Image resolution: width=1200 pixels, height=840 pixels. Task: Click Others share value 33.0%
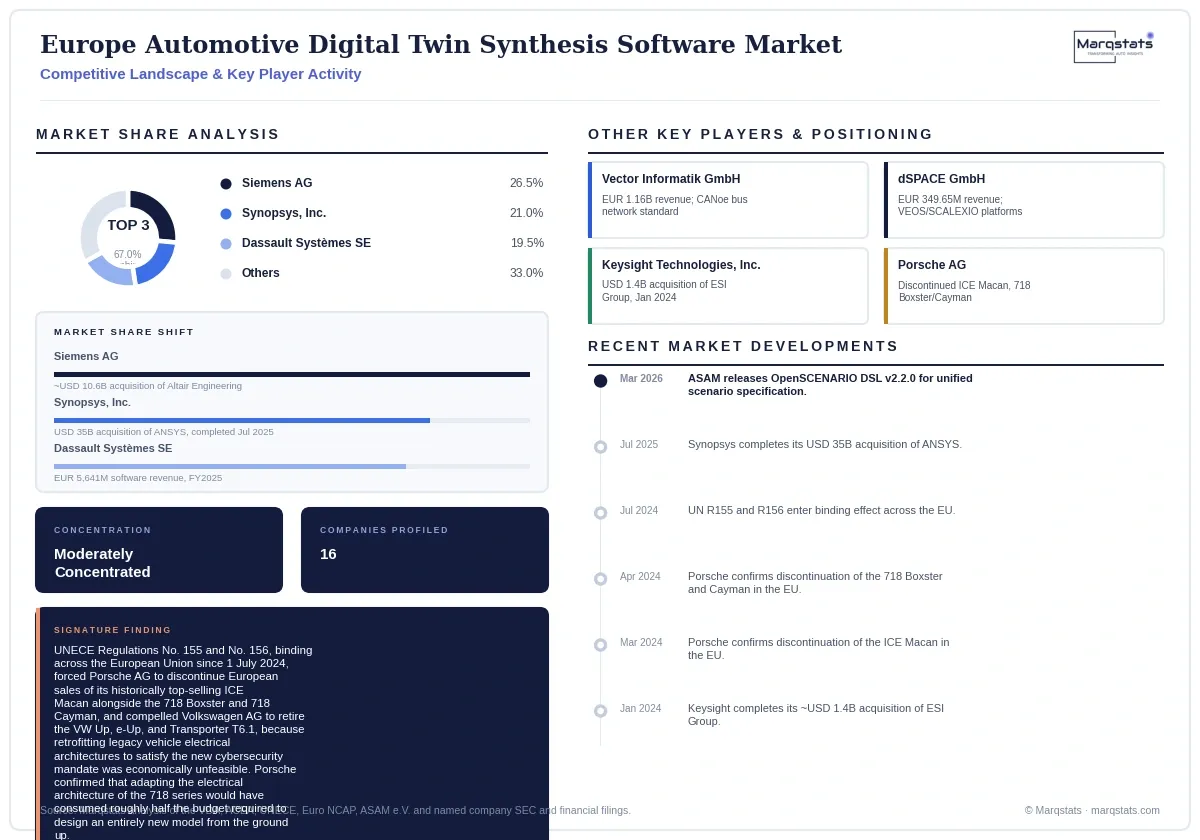pos(526,273)
